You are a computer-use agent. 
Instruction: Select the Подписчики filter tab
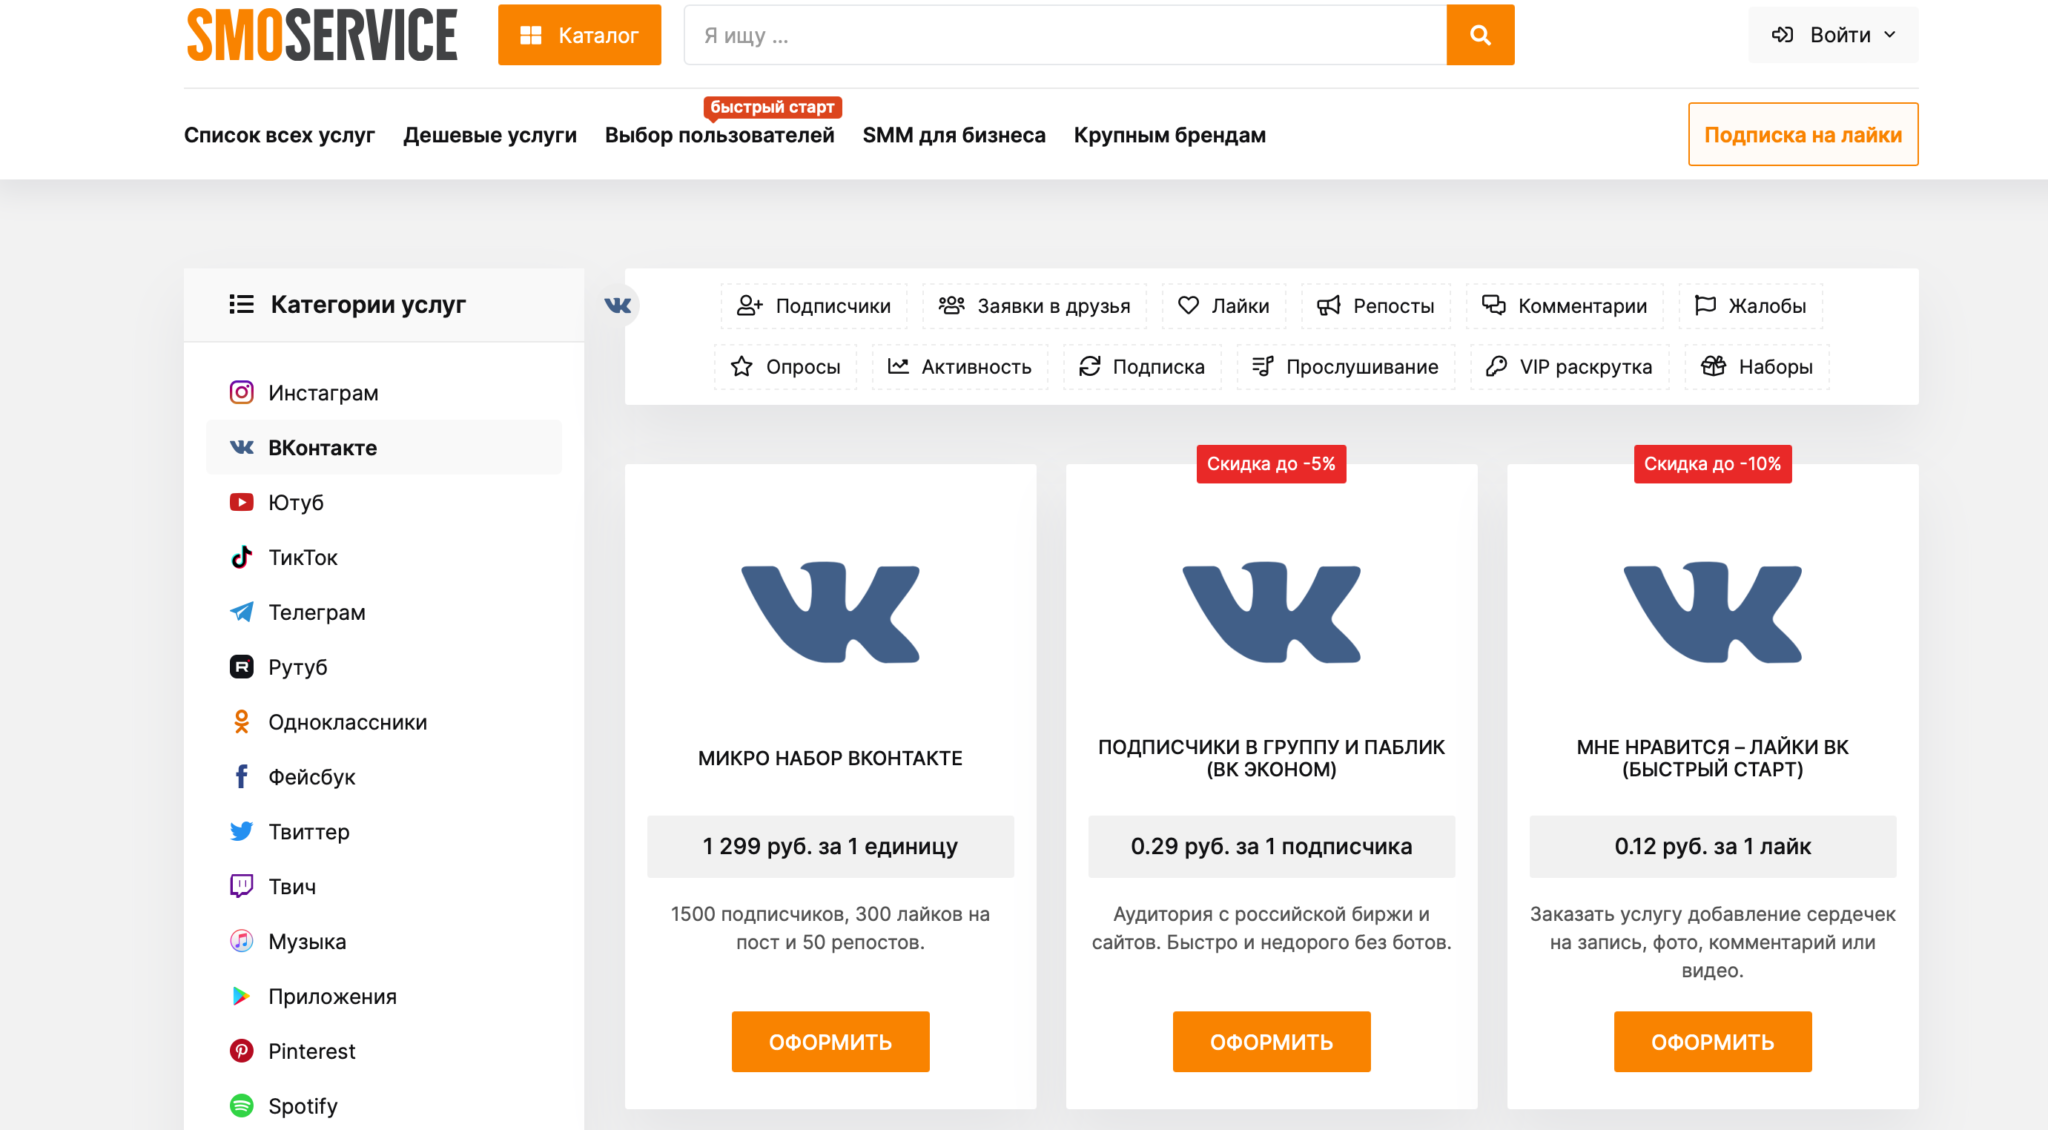[x=814, y=306]
